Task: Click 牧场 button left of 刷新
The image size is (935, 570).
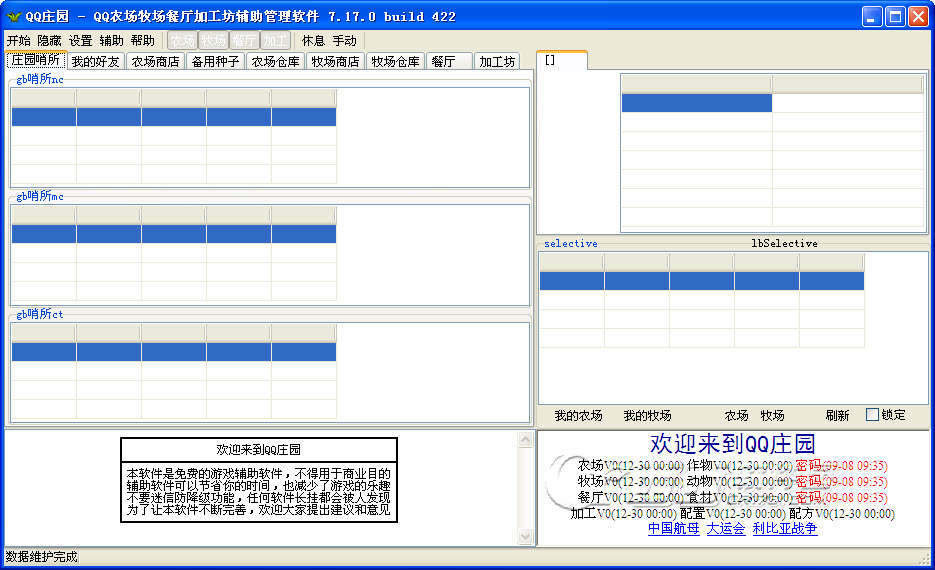Action: [772, 416]
